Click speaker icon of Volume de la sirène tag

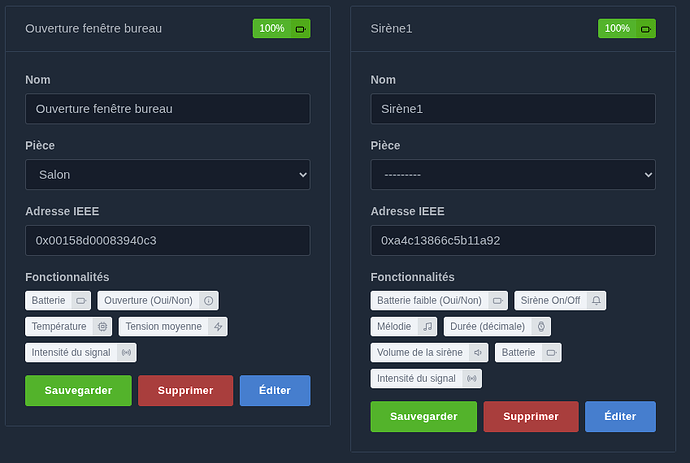click(478, 353)
